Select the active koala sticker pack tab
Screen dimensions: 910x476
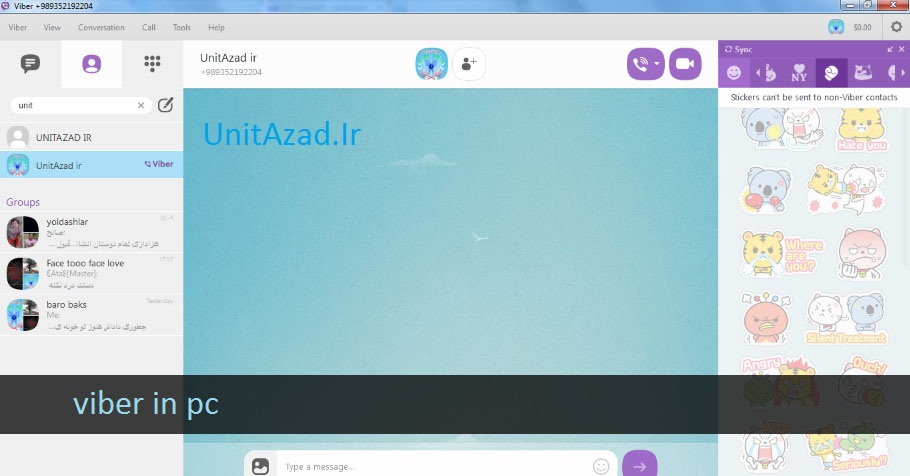[831, 73]
